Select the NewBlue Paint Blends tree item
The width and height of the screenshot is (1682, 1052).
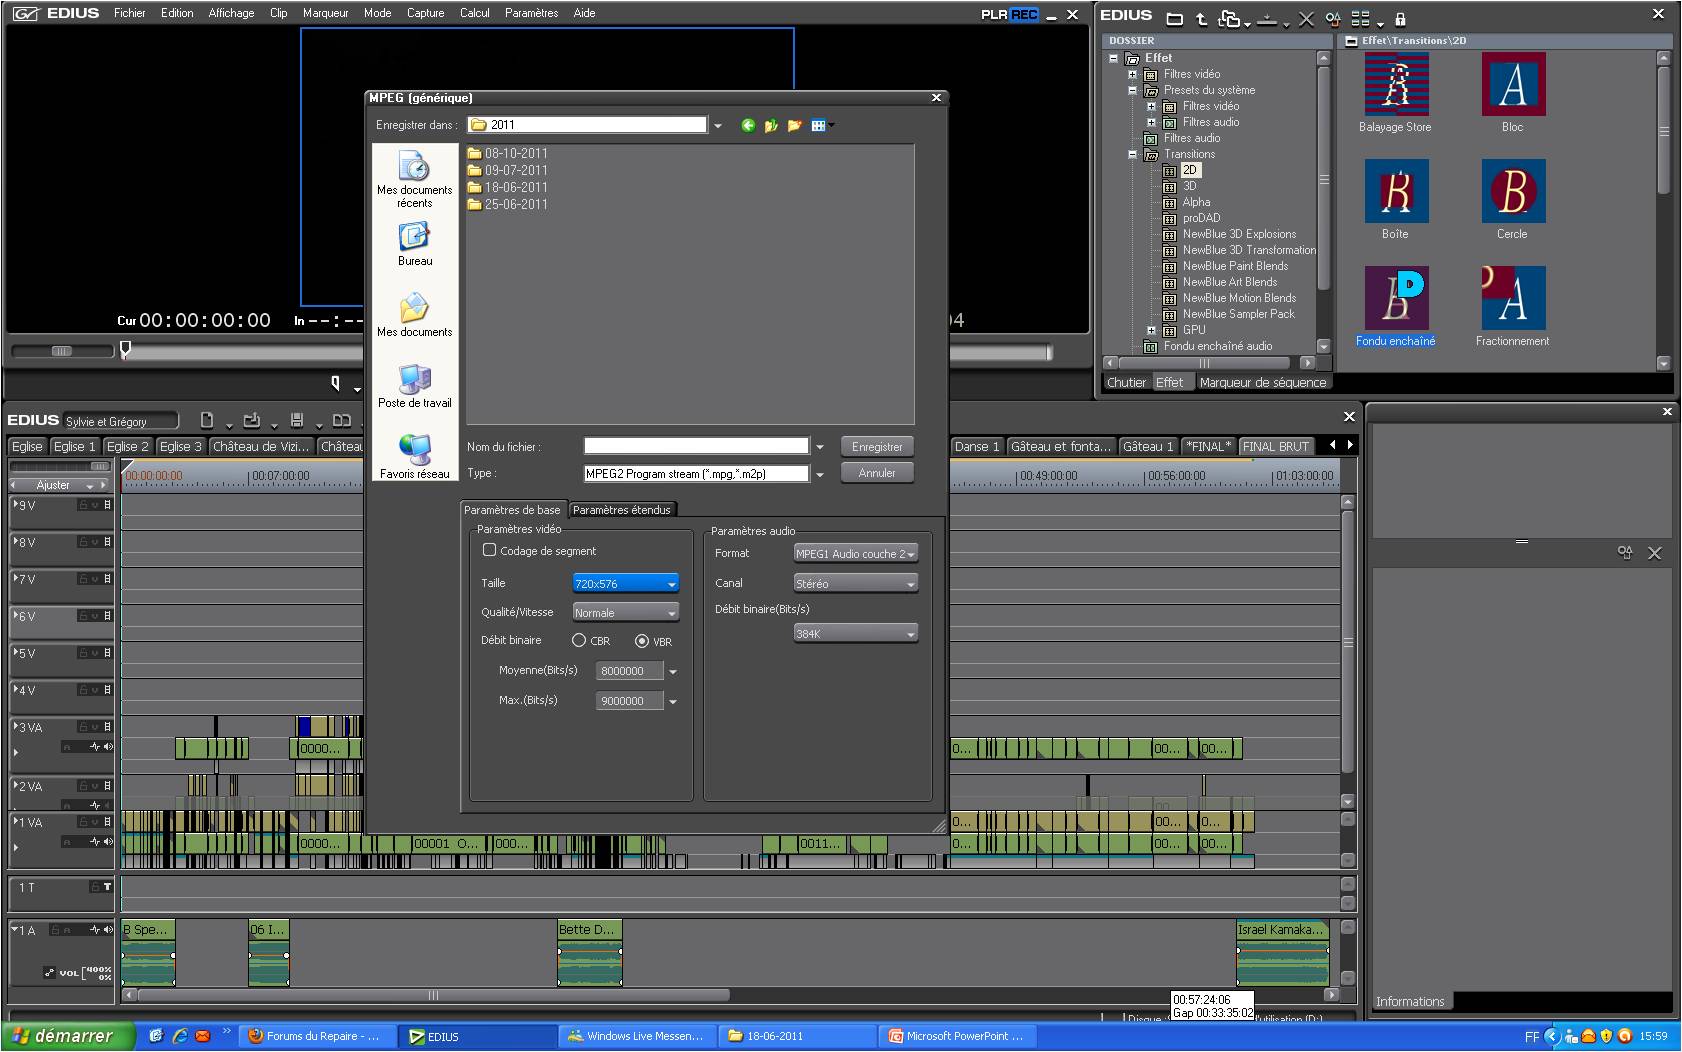(x=1235, y=266)
